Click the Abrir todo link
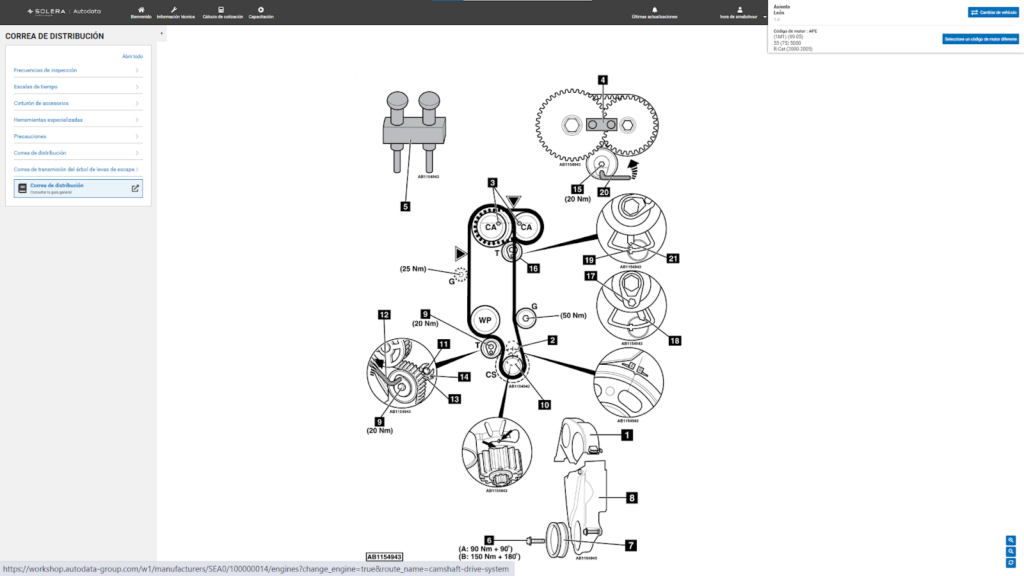The image size is (1024, 576). pyautogui.click(x=132, y=56)
